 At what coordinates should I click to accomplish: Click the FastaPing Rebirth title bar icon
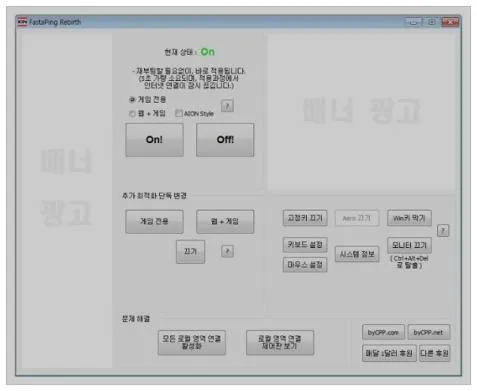tap(22, 22)
